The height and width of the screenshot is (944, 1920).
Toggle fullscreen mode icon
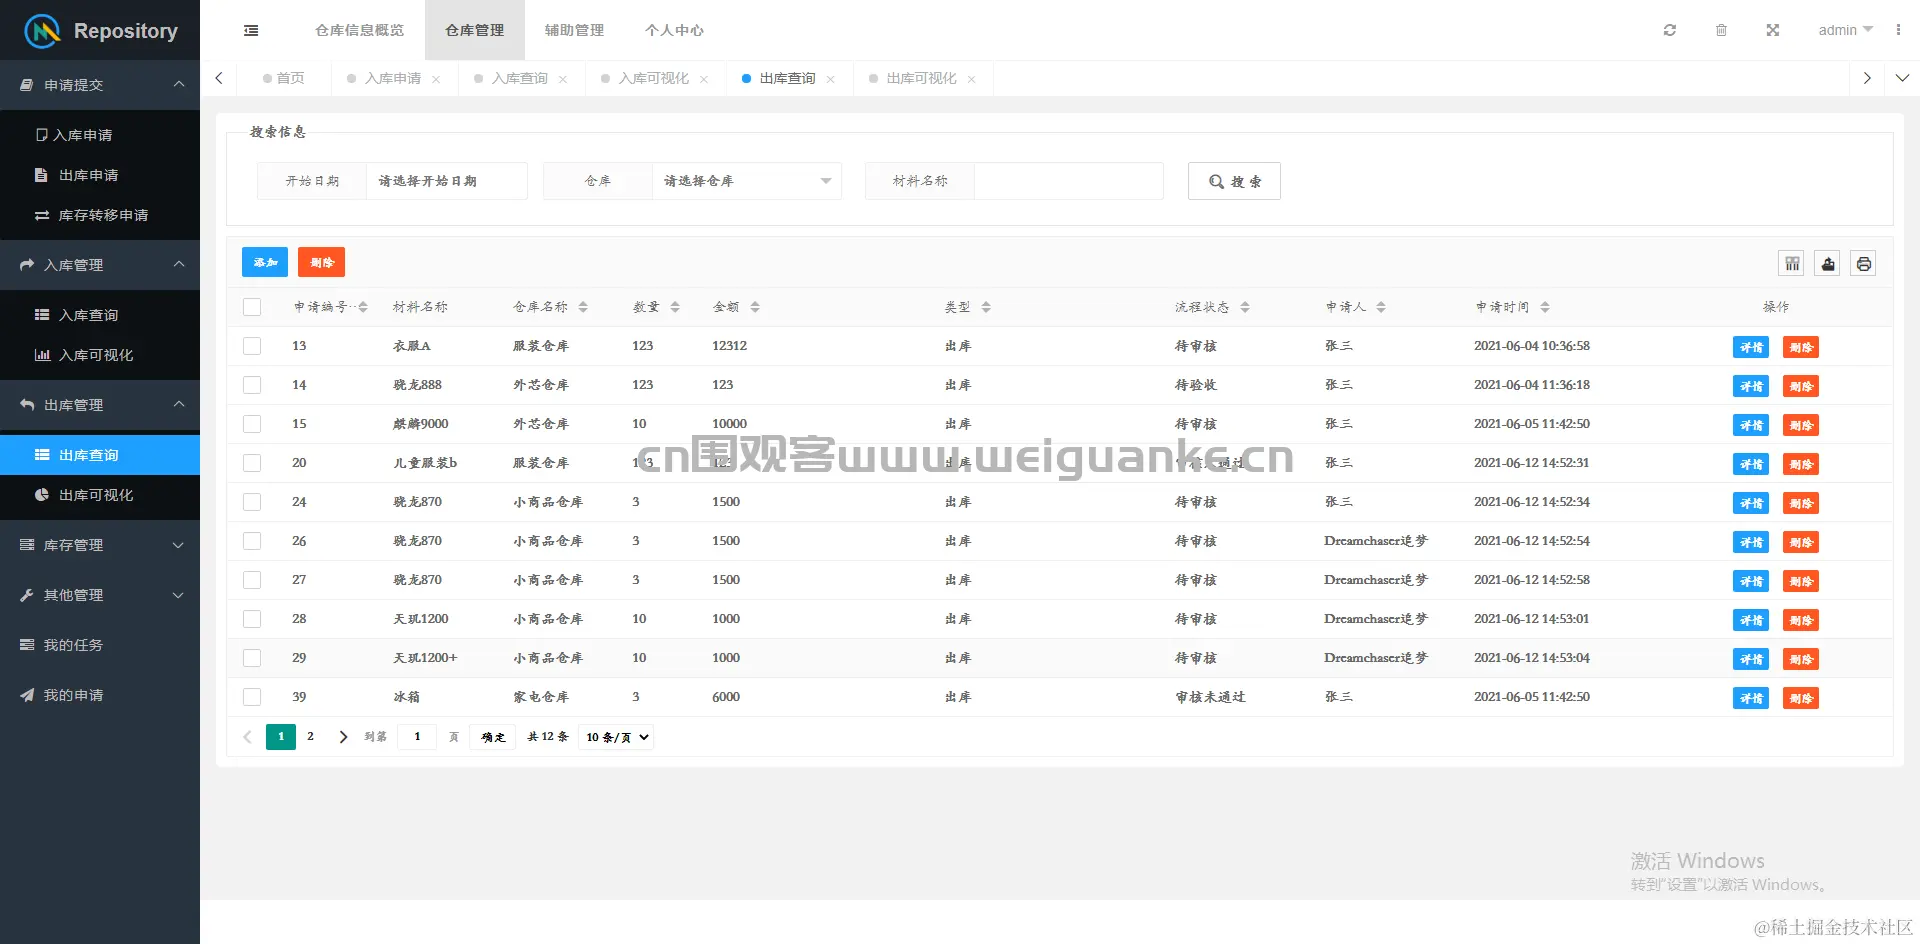(x=1773, y=30)
